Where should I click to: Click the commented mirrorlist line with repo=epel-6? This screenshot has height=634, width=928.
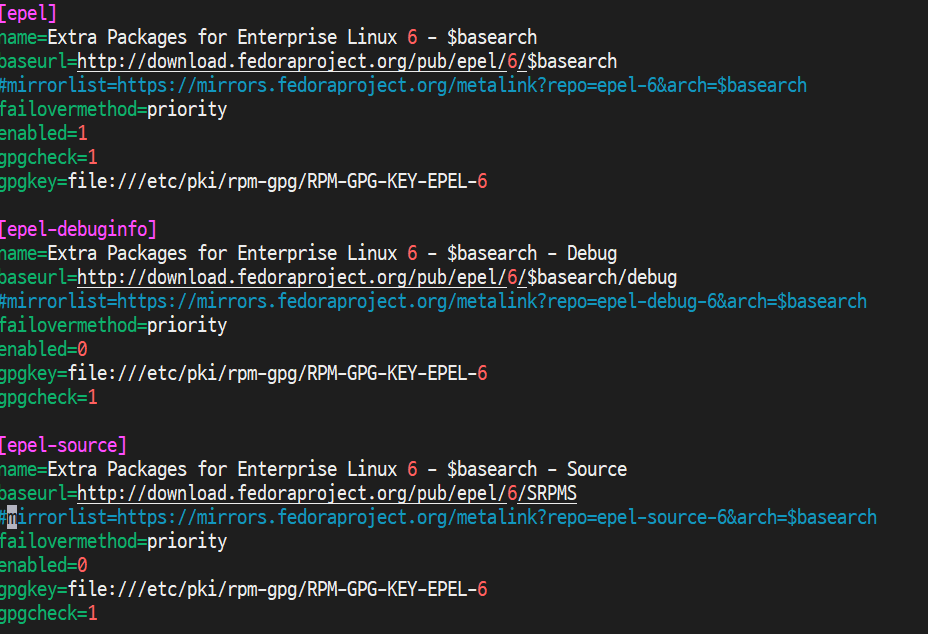tap(403, 85)
